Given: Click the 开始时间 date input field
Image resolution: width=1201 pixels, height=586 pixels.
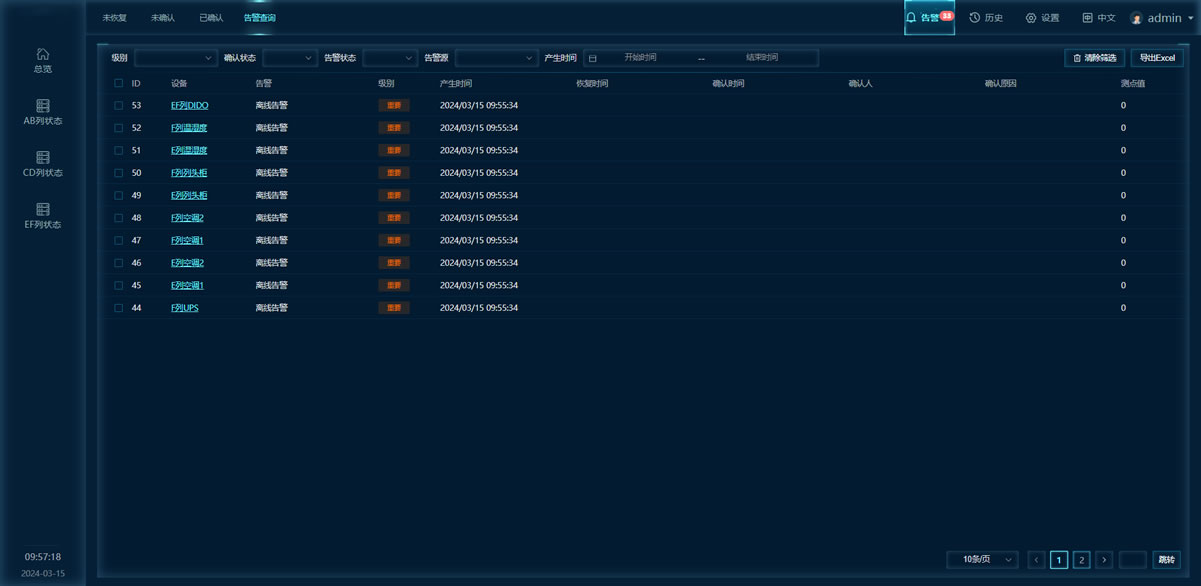Looking at the screenshot, I should 640,58.
